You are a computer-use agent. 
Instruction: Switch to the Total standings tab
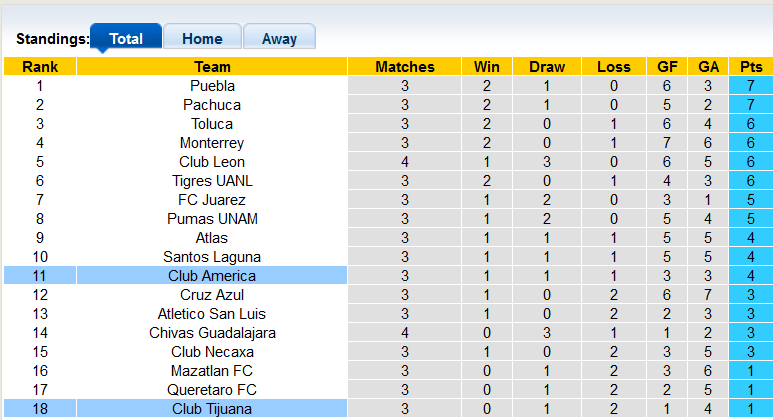tap(125, 39)
